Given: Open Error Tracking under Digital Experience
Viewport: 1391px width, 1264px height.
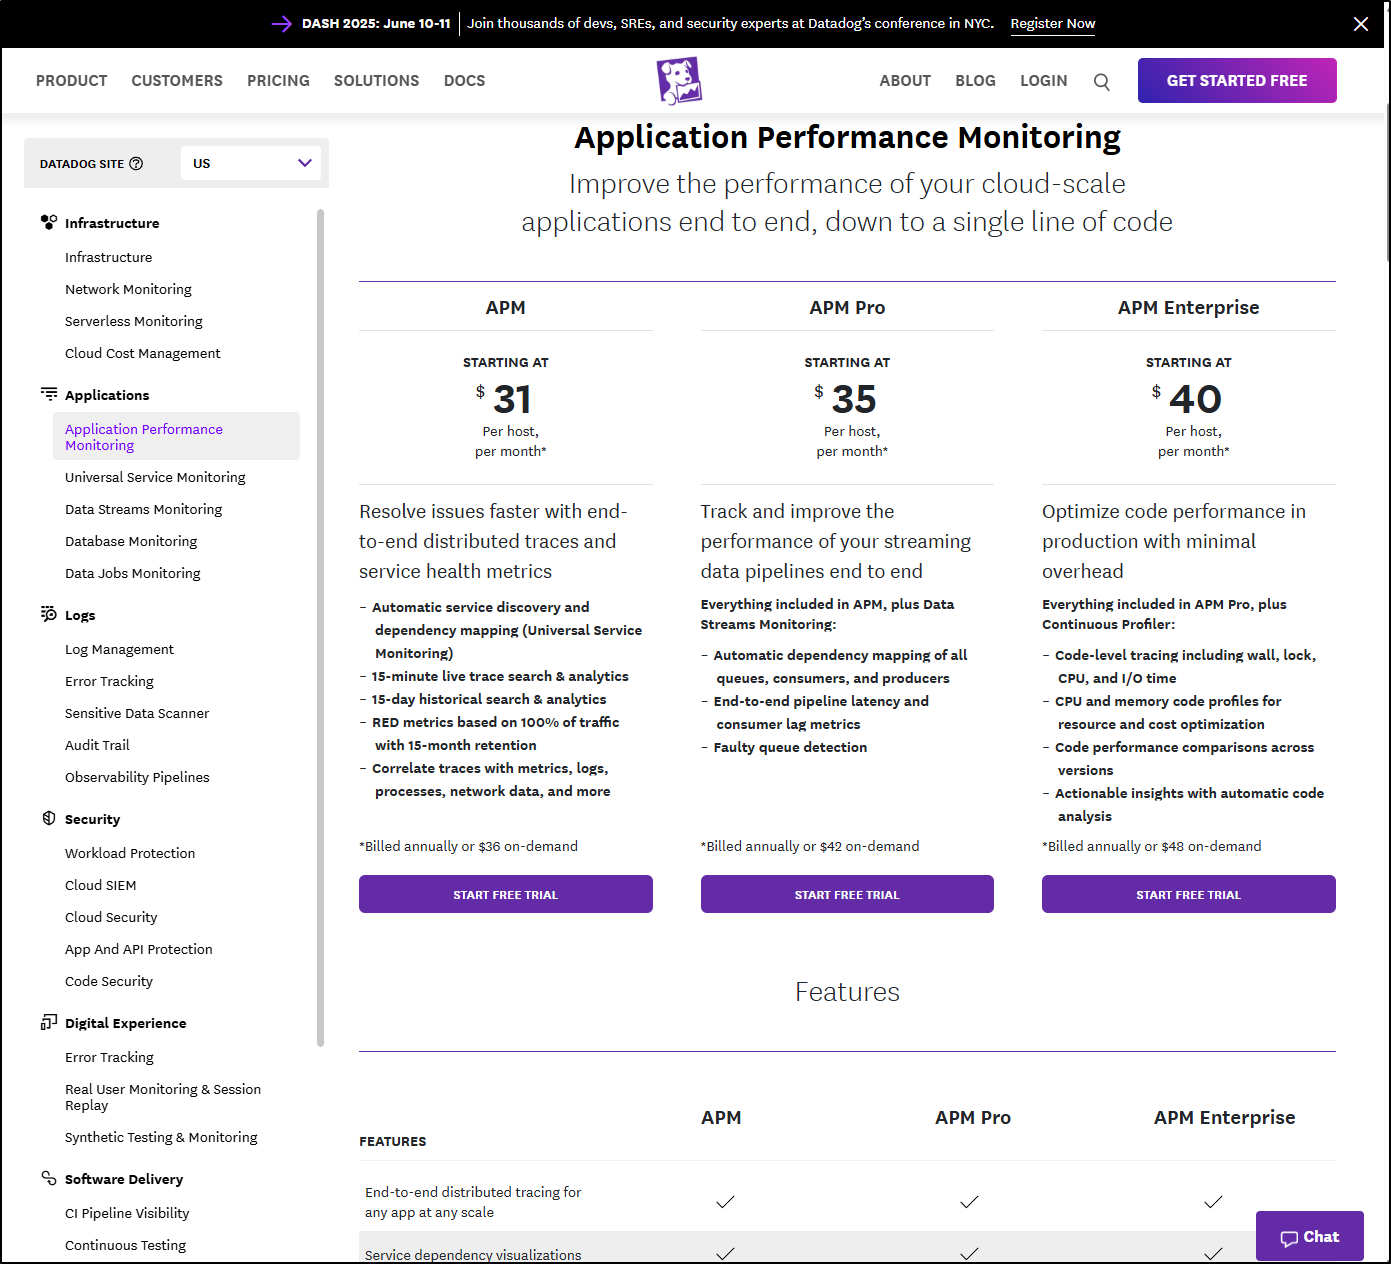Looking at the screenshot, I should (x=109, y=1057).
